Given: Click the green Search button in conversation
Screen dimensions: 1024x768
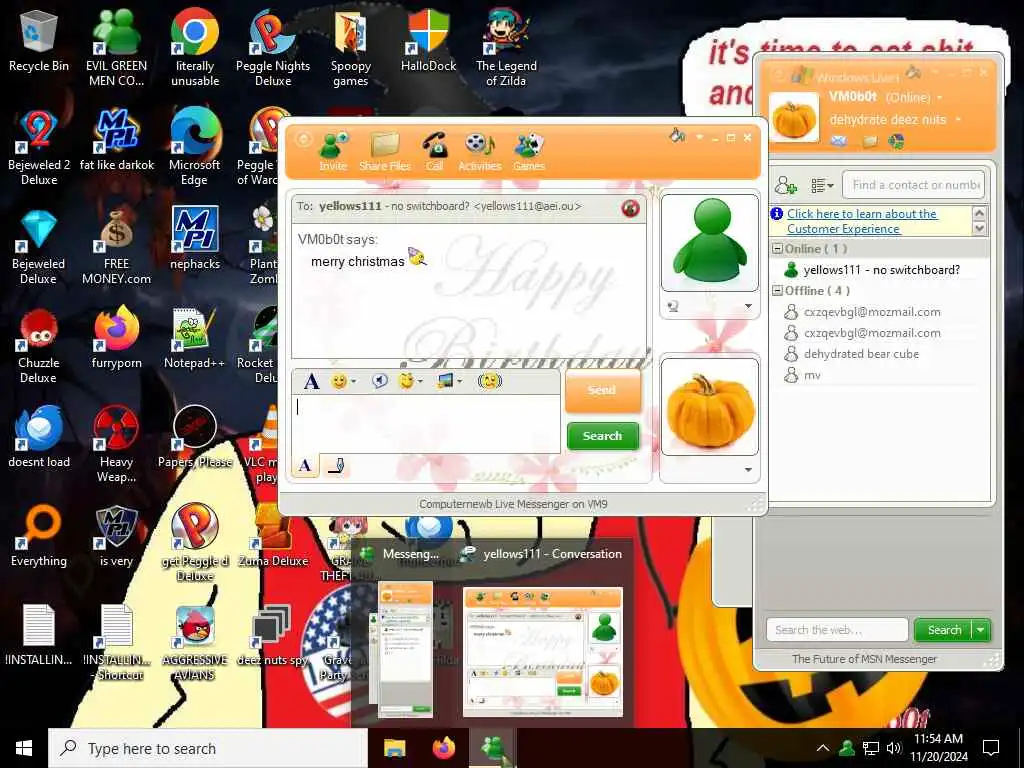Looking at the screenshot, I should pos(602,436).
